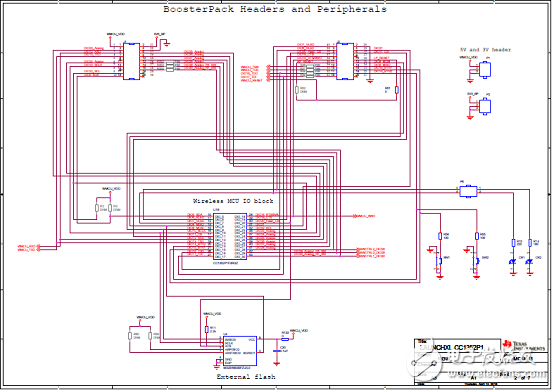Click the "5V and 3V header" label
The width and height of the screenshot is (554, 390).
pos(485,50)
